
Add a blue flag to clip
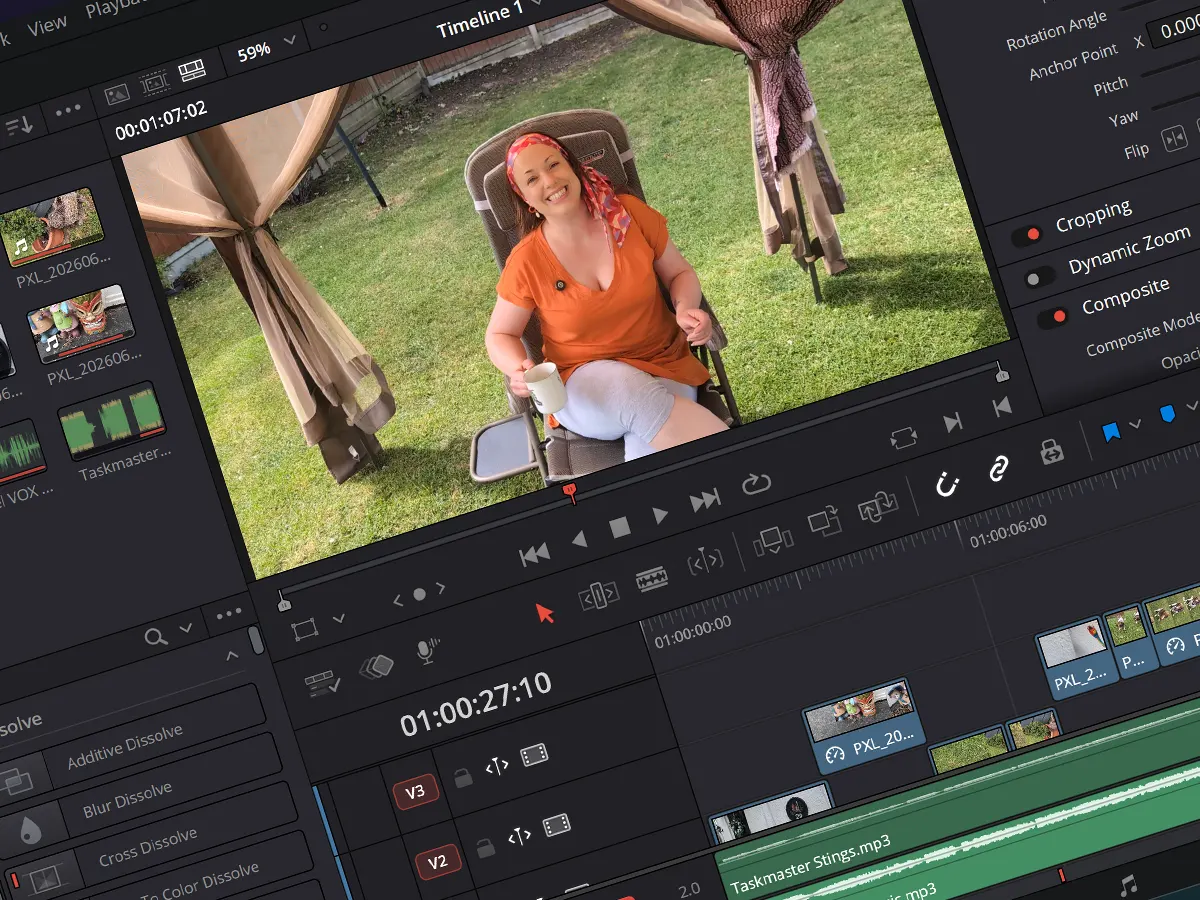1110,433
